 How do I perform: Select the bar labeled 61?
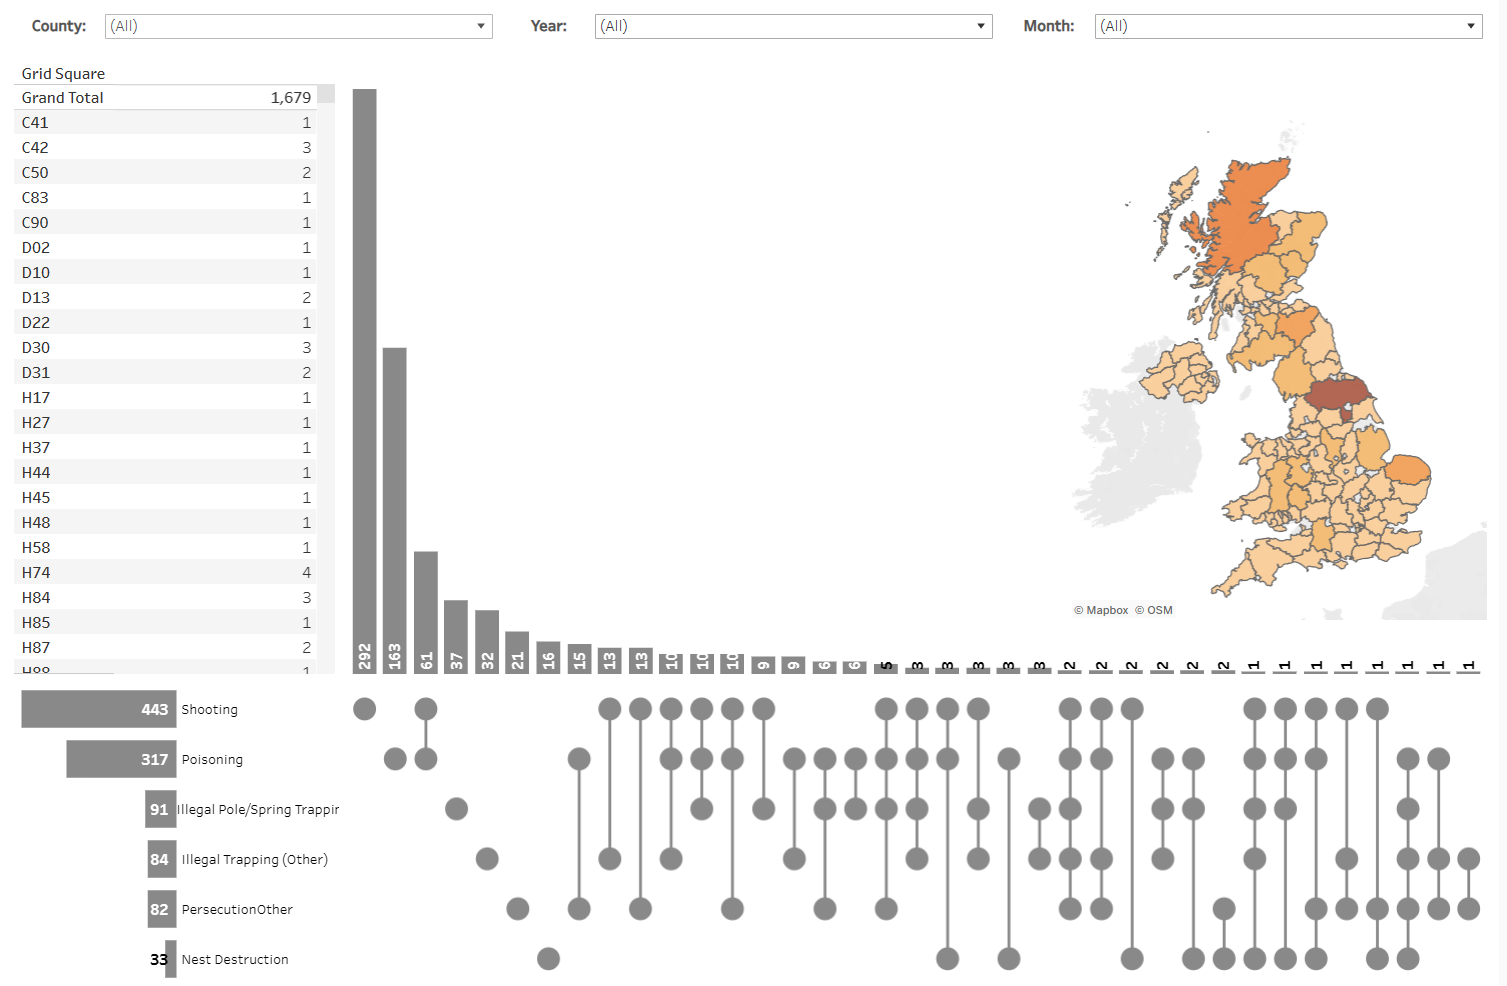pos(425,610)
